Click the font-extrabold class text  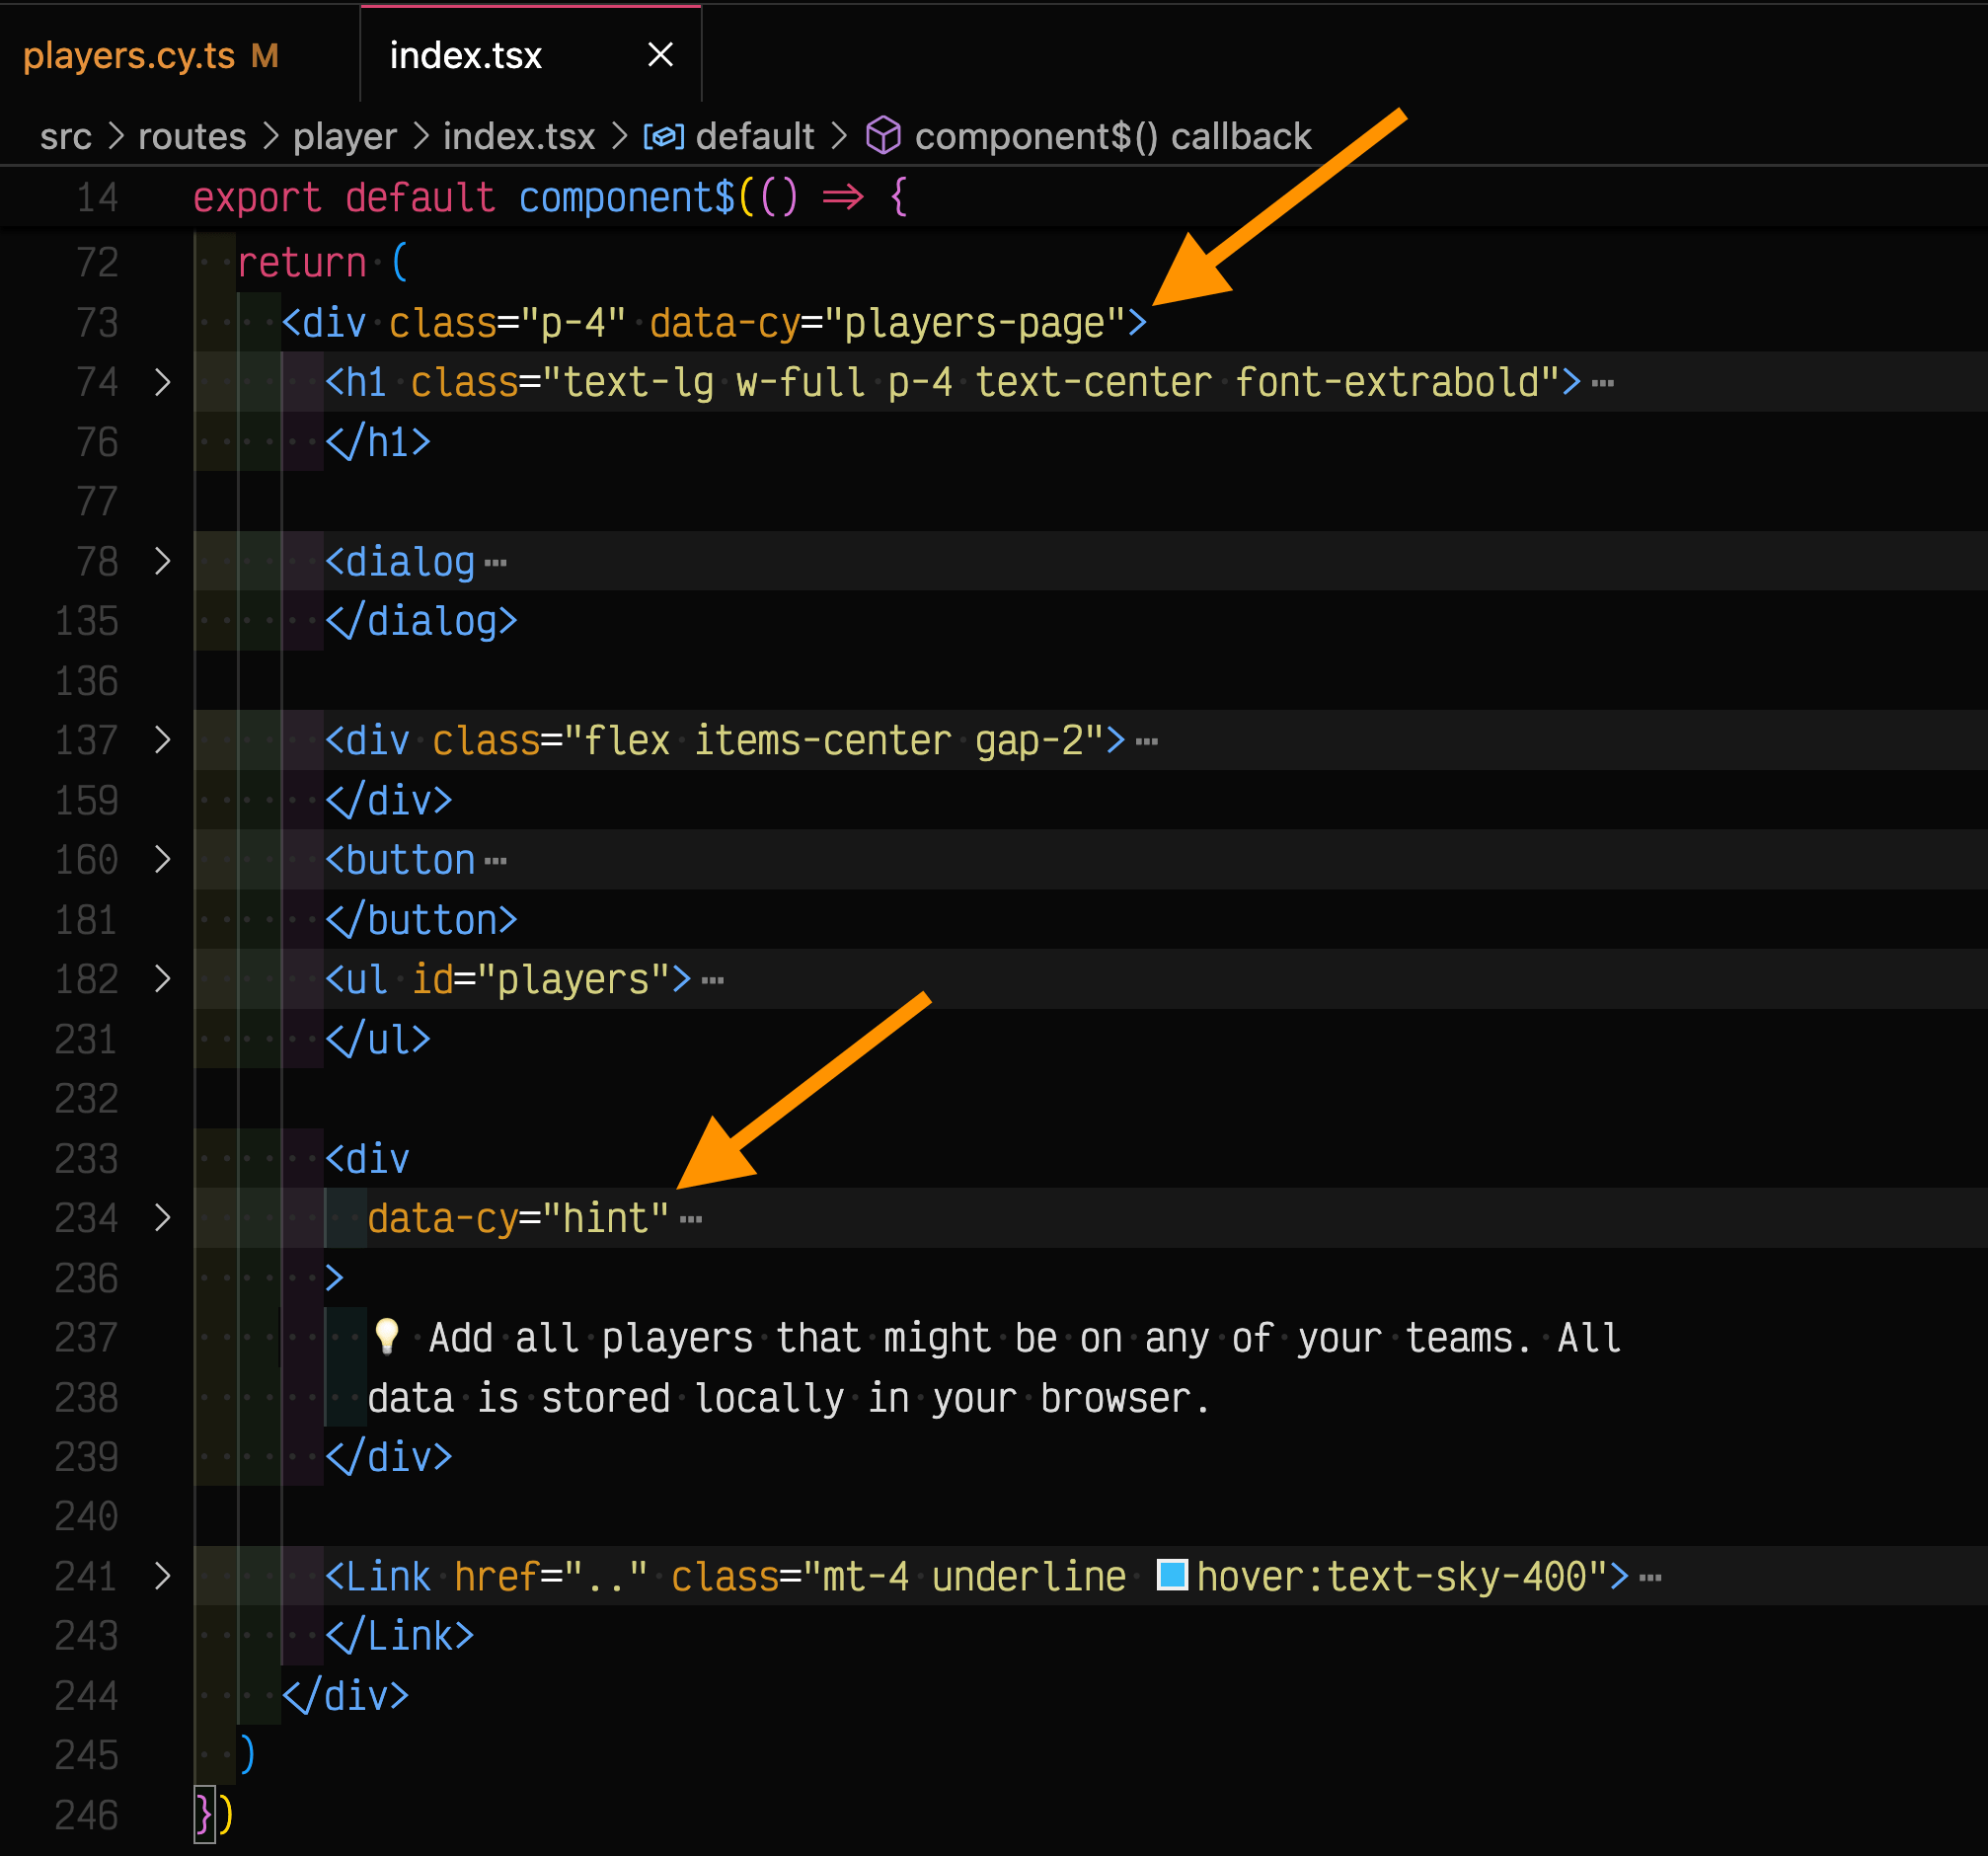click(1386, 382)
